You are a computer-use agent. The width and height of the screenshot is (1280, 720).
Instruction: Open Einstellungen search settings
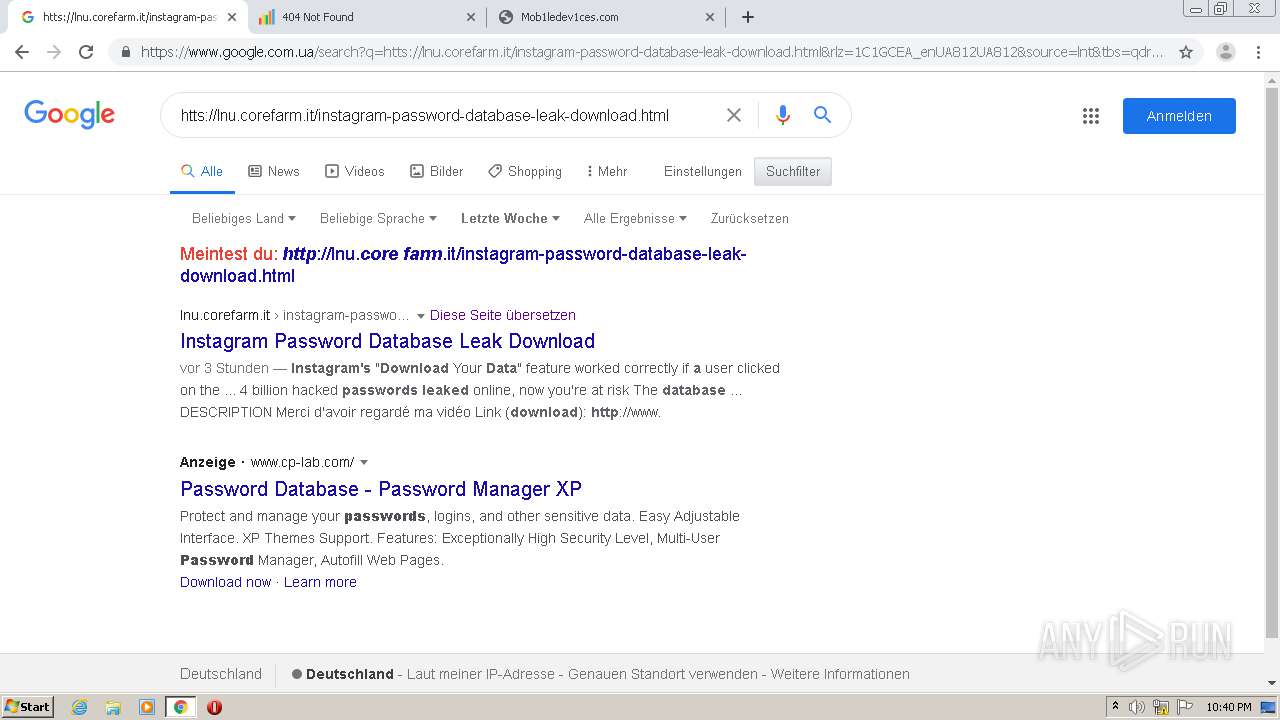click(703, 171)
